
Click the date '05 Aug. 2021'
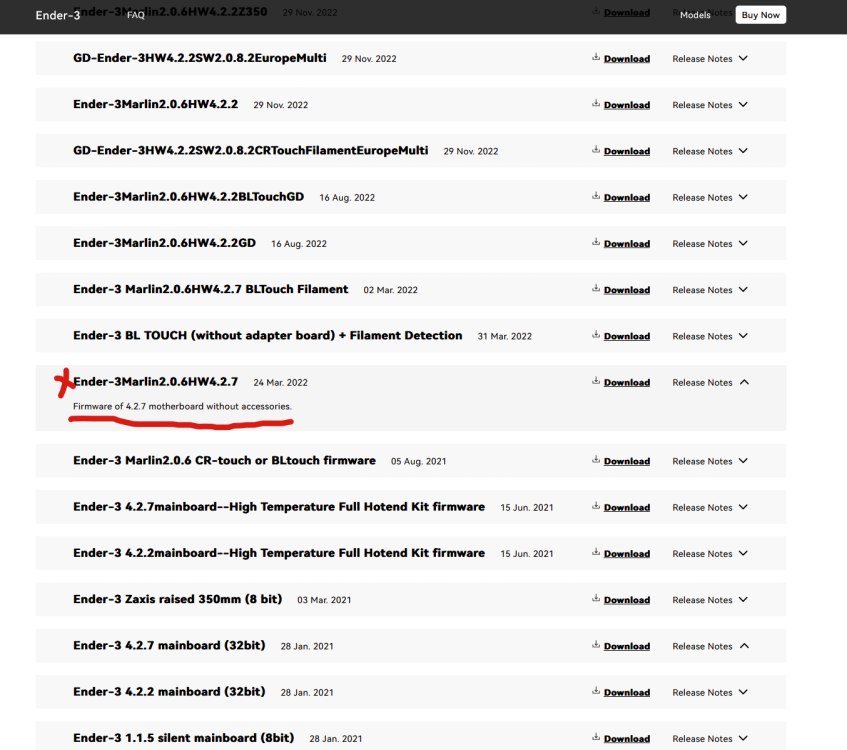(x=419, y=461)
